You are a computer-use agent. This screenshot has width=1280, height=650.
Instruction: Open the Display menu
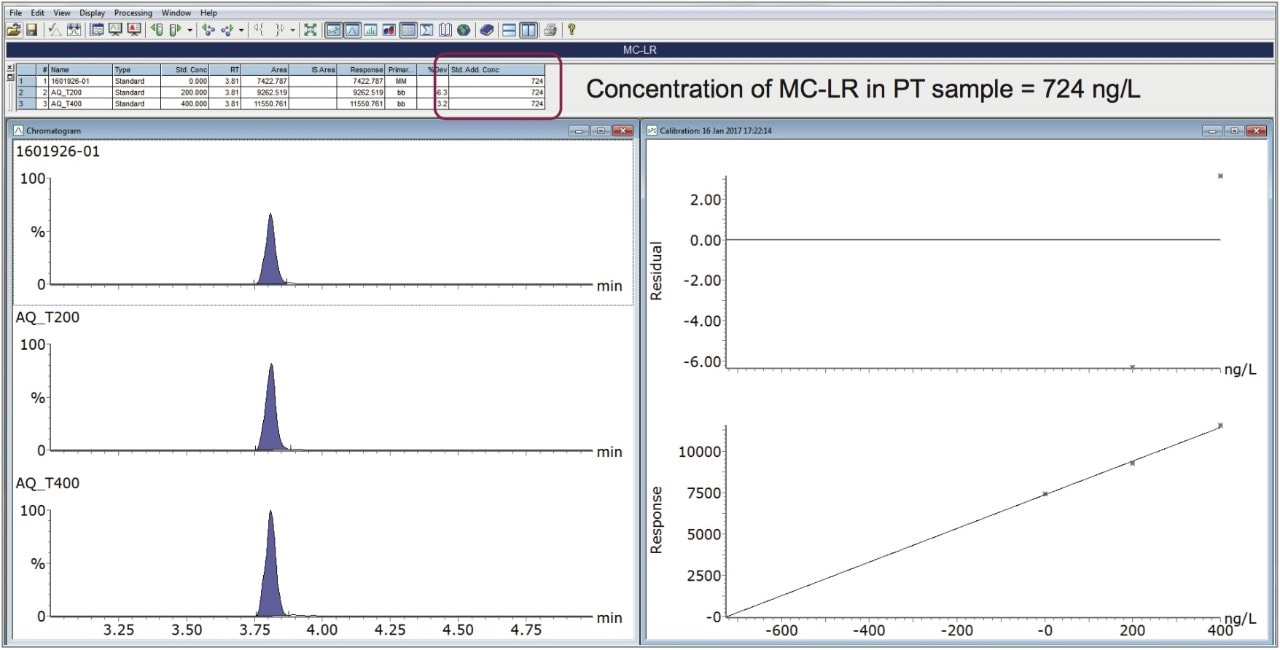[x=90, y=13]
